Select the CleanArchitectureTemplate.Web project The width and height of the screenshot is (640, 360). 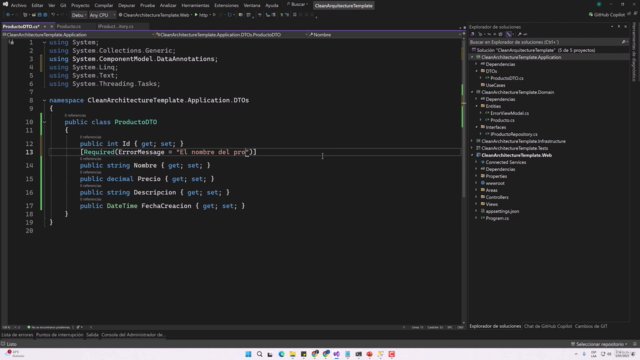click(x=516, y=156)
